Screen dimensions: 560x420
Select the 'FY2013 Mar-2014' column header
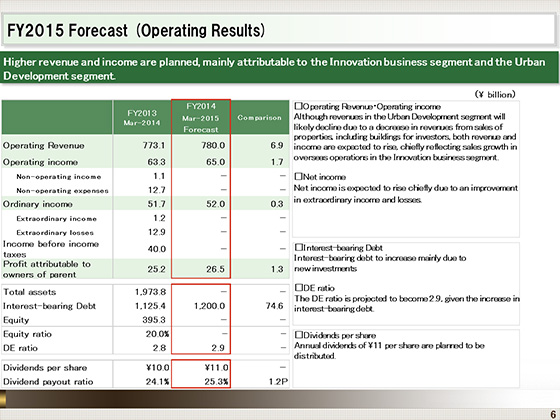(x=142, y=118)
